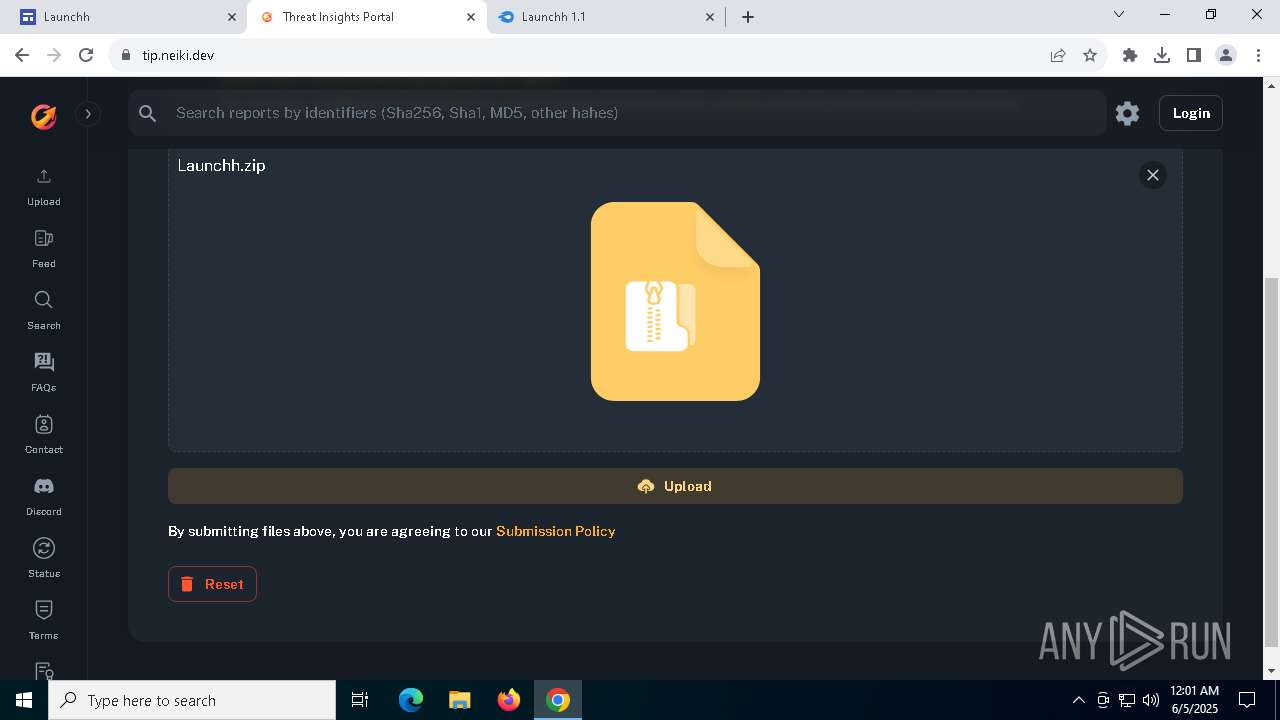This screenshot has height=720, width=1280.
Task: Click the Threat Insights Portal logo
Action: [x=43, y=116]
